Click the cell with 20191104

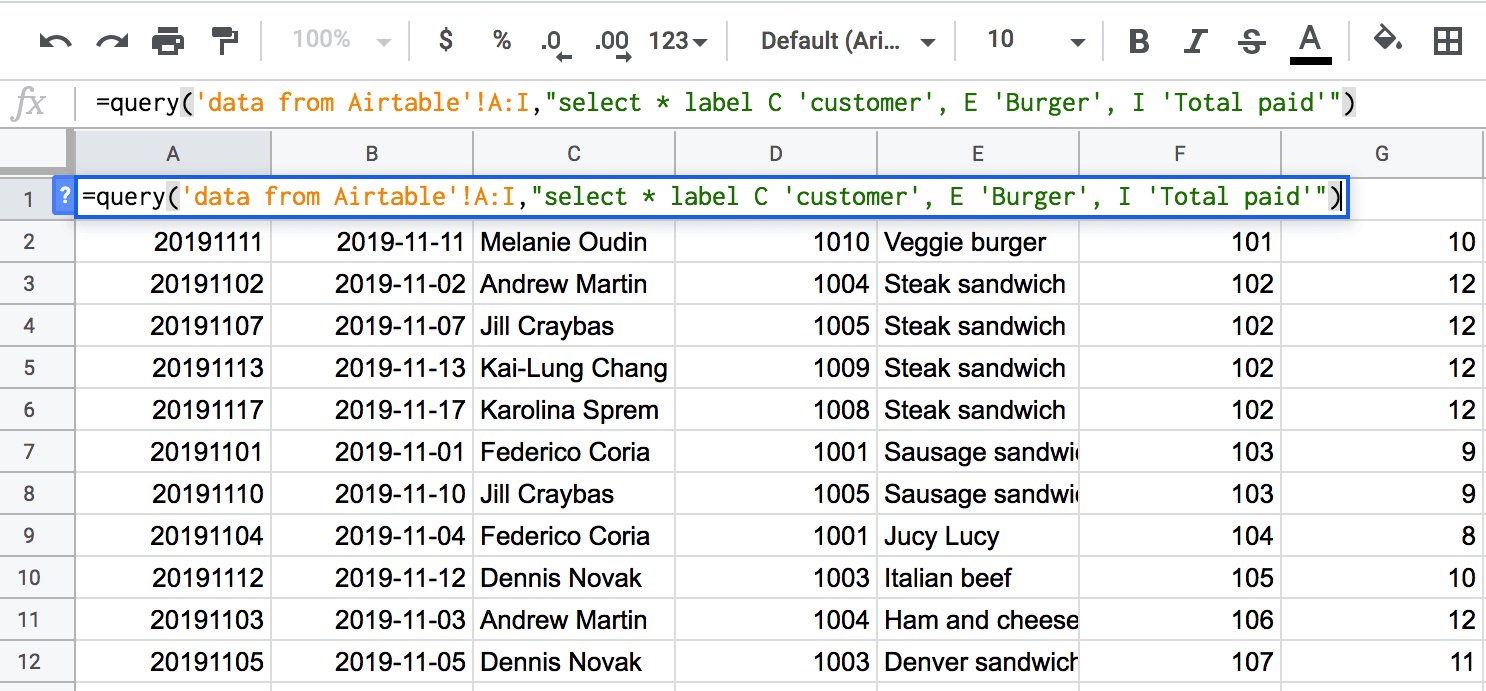[174, 536]
